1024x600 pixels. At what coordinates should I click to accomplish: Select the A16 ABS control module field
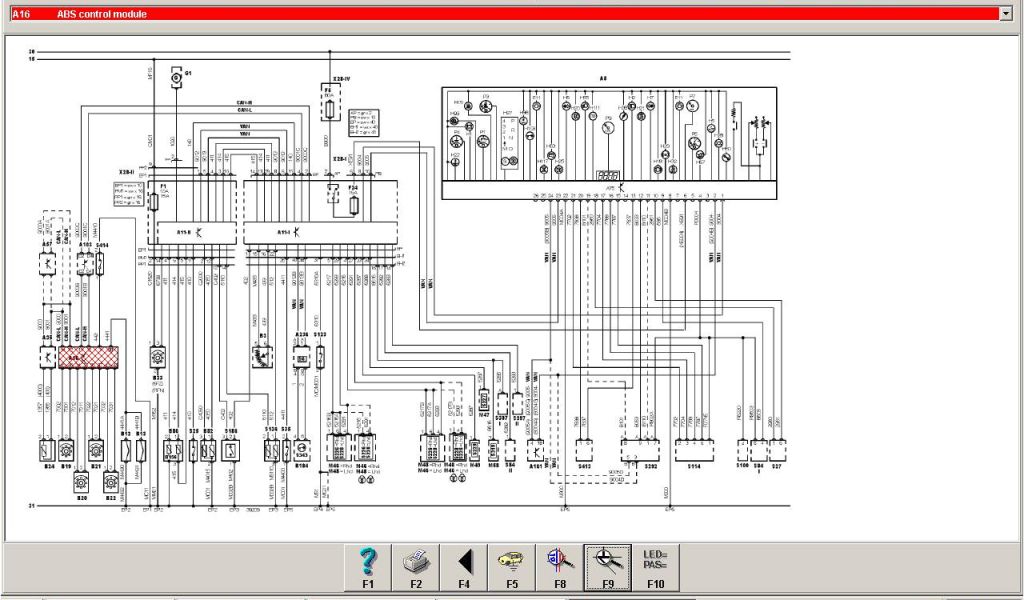[x=500, y=14]
